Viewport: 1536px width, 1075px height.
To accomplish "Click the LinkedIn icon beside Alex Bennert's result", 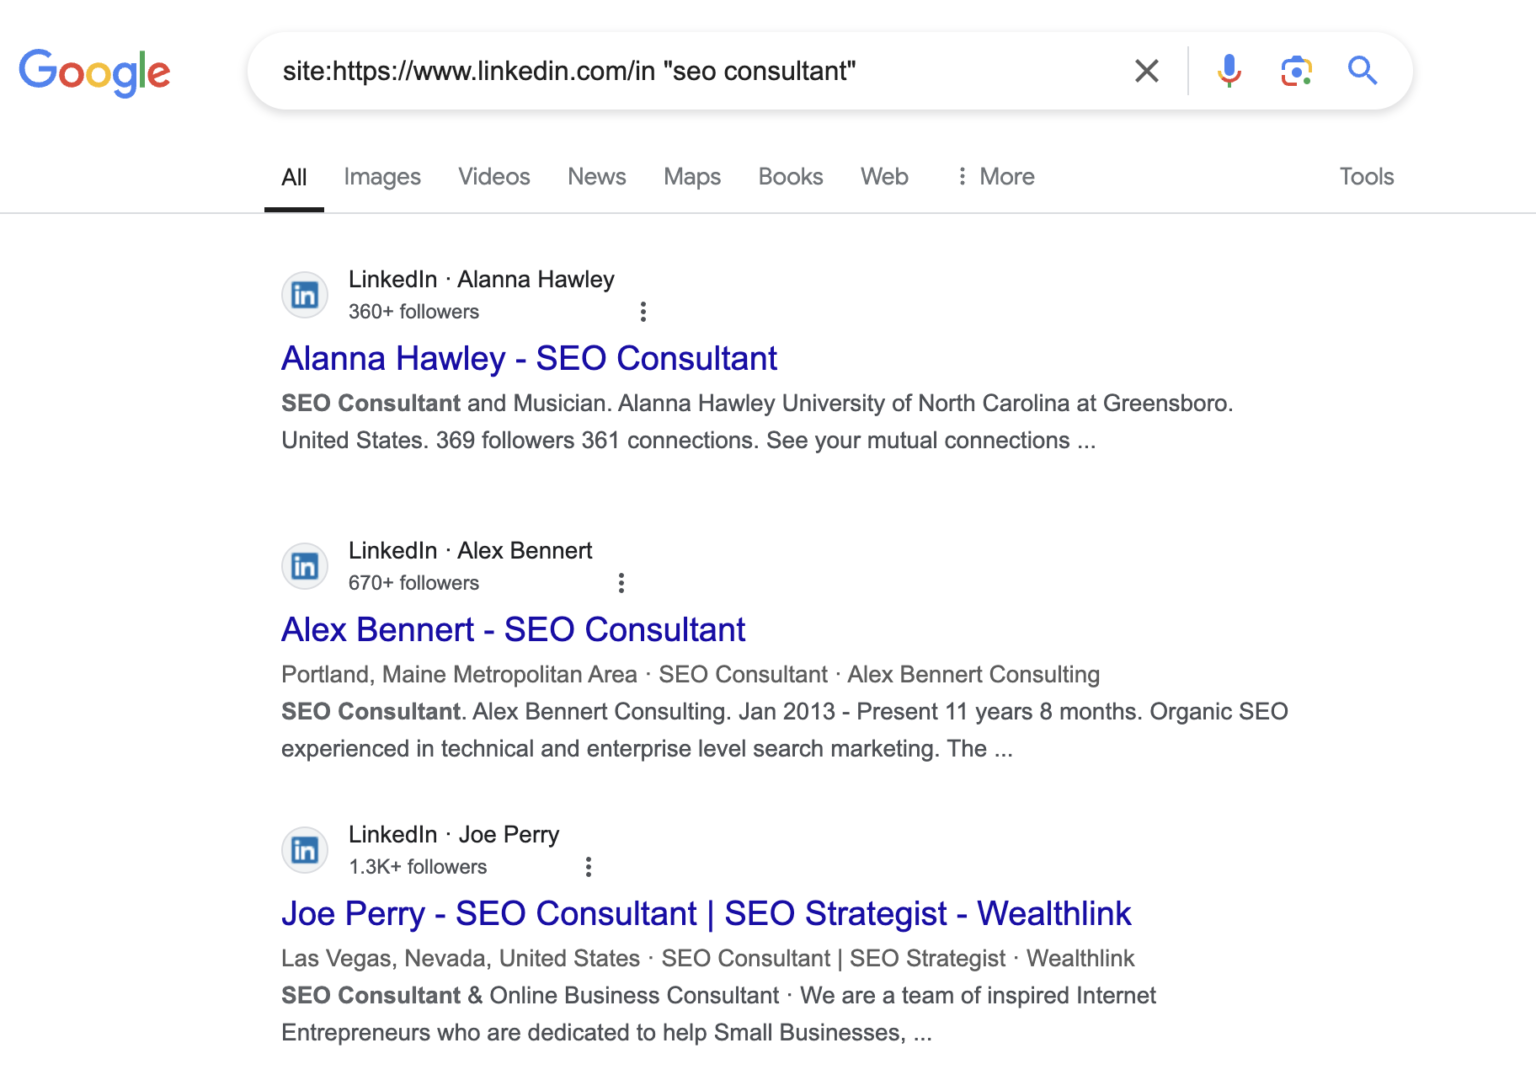I will click(x=304, y=565).
